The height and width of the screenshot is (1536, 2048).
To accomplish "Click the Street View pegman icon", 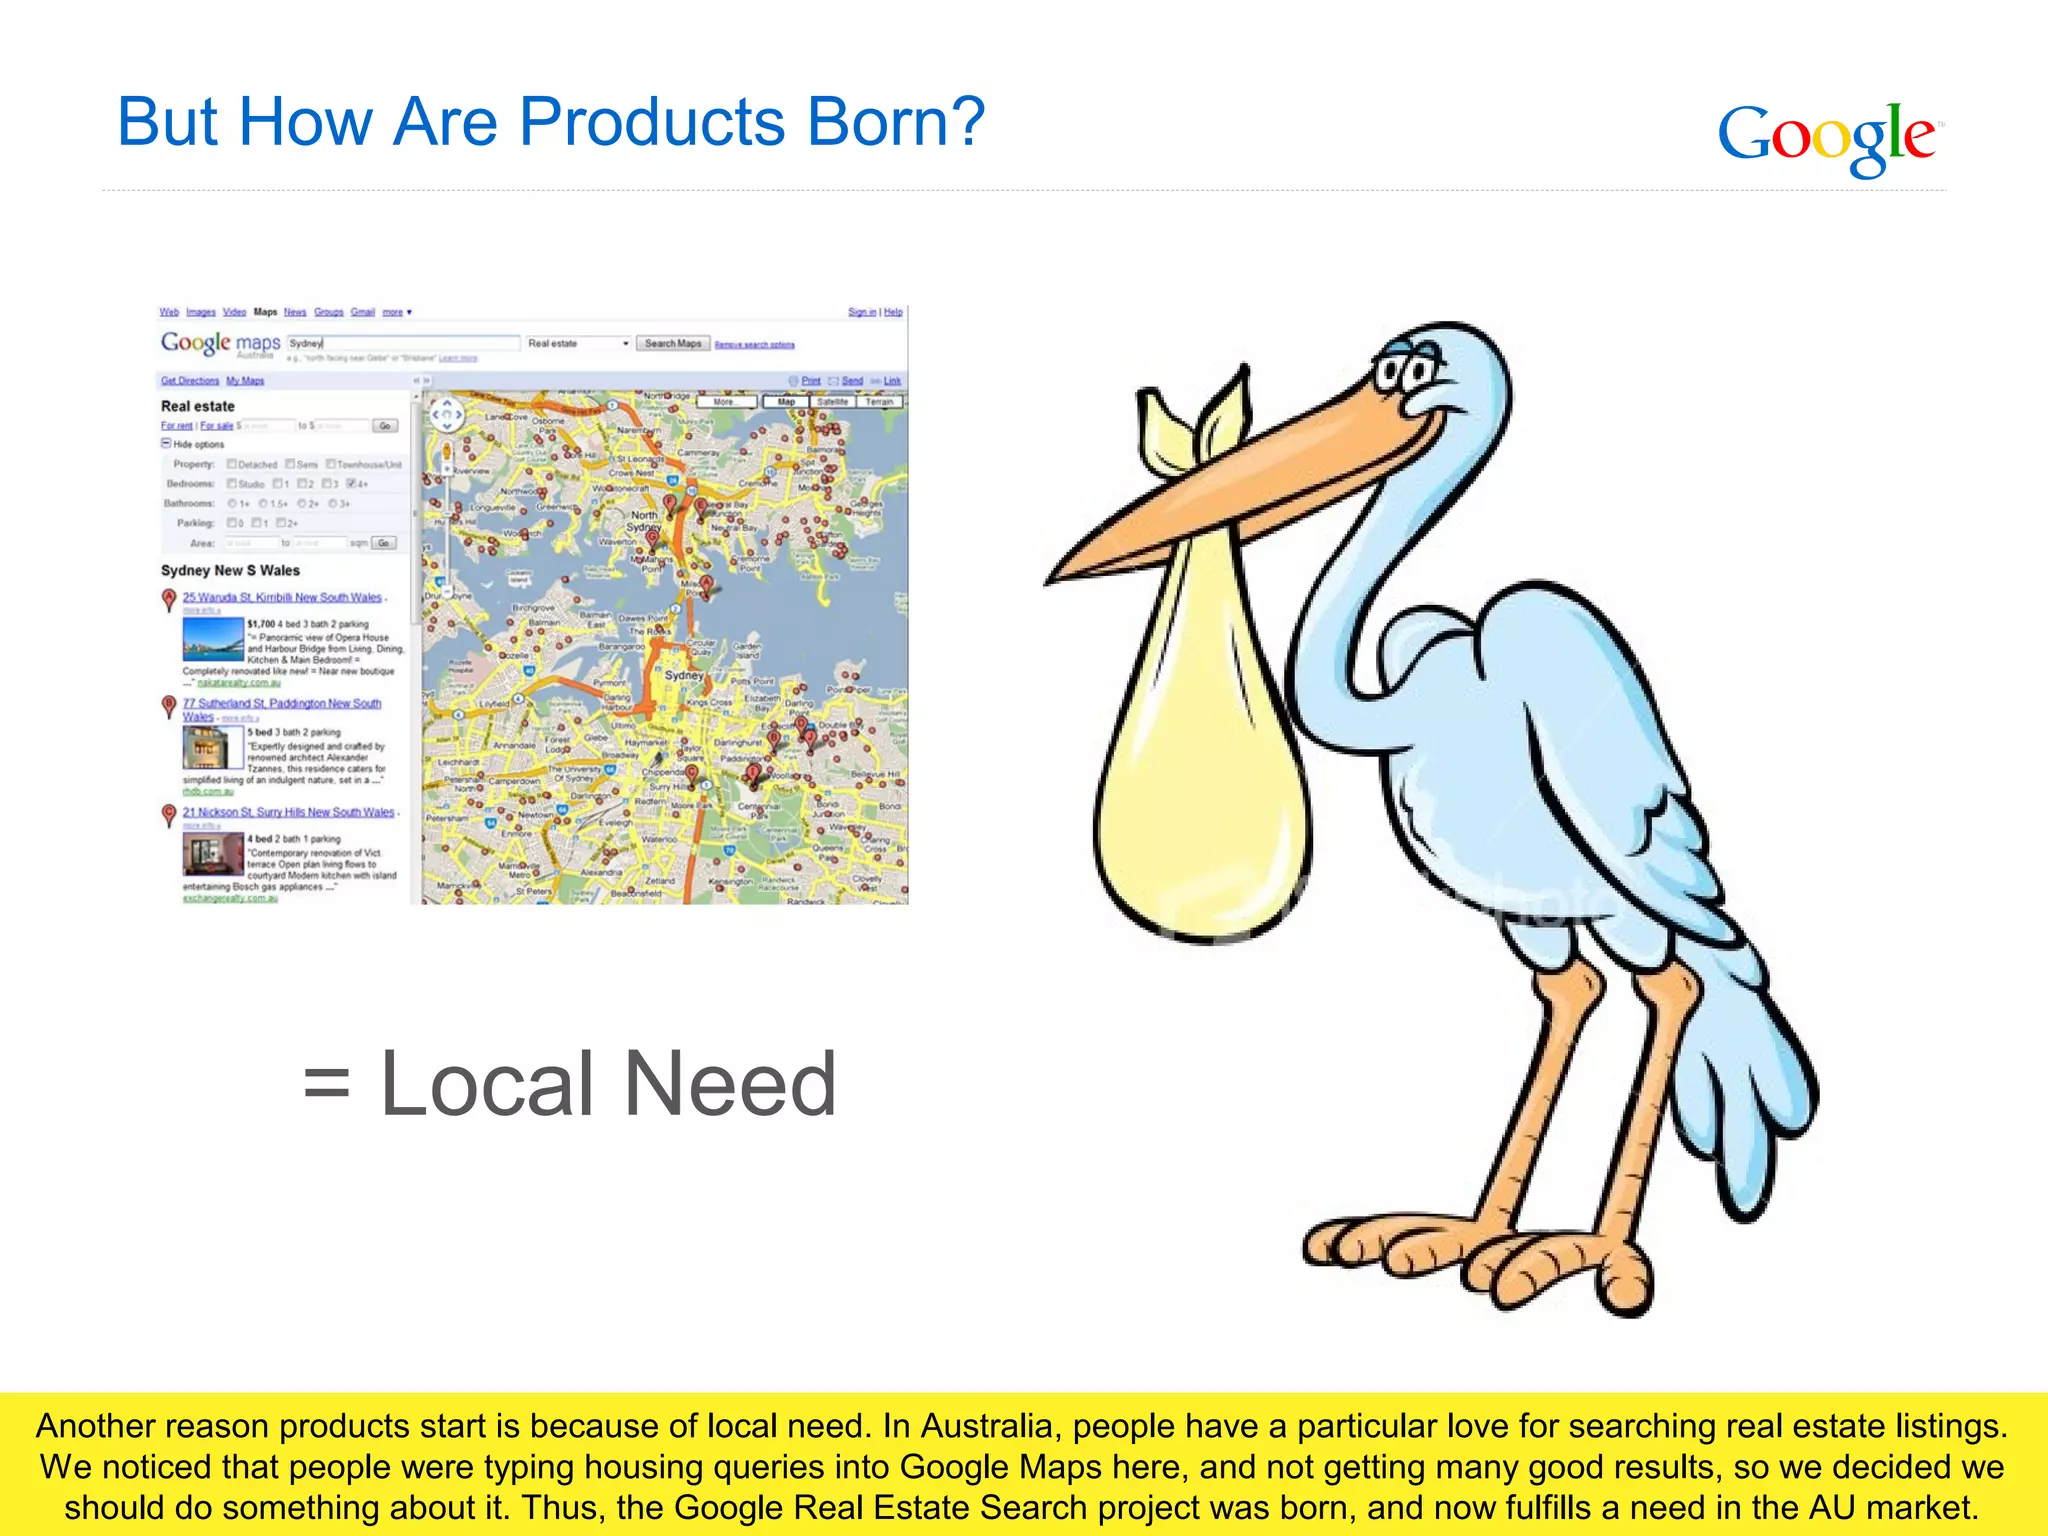I will (447, 449).
